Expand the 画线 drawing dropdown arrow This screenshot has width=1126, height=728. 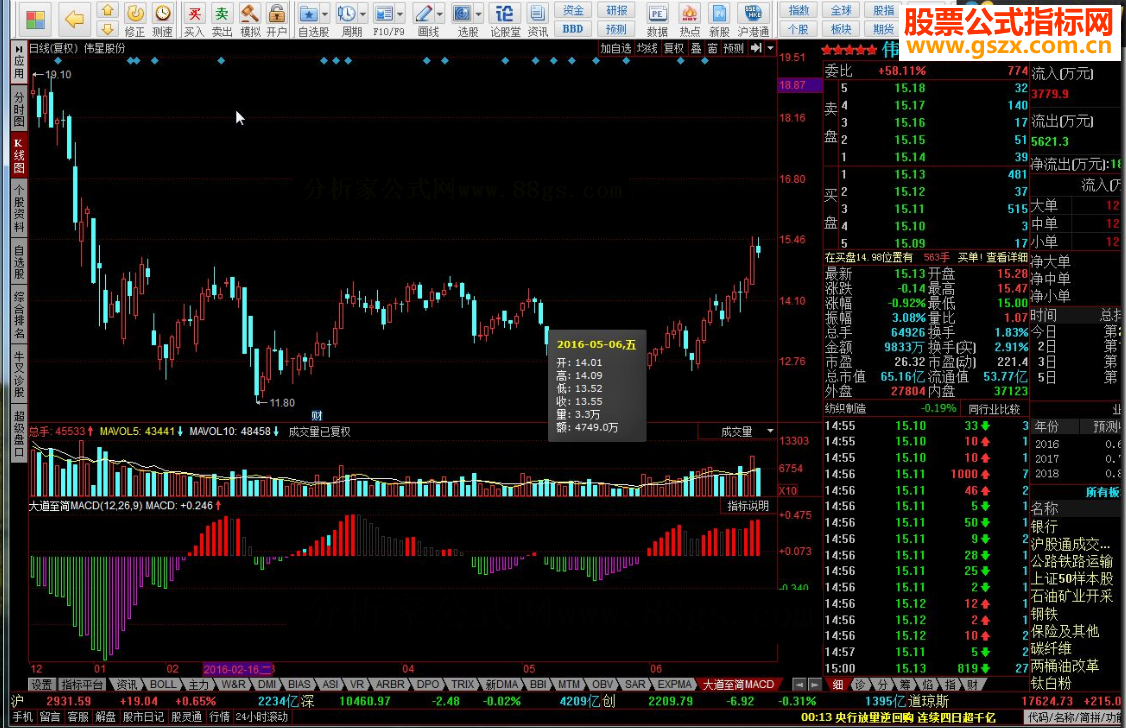[439, 14]
